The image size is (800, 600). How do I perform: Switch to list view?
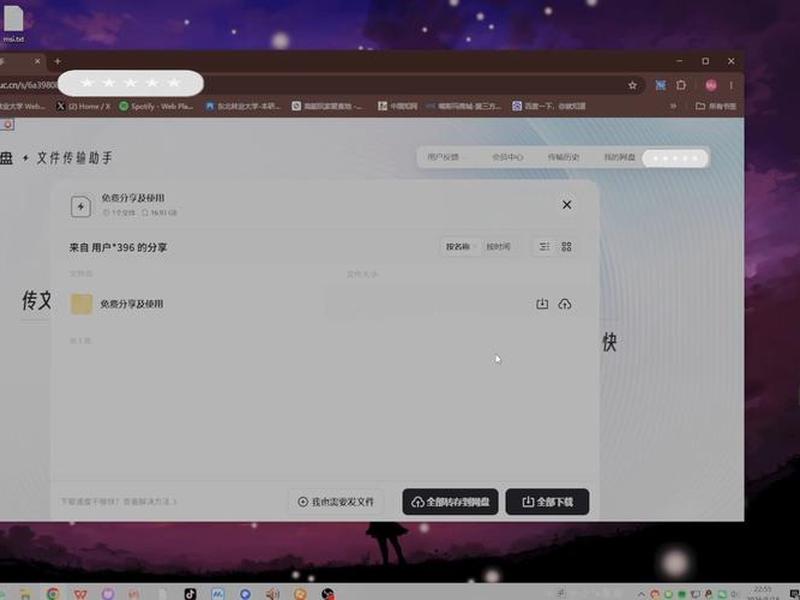[x=544, y=246]
